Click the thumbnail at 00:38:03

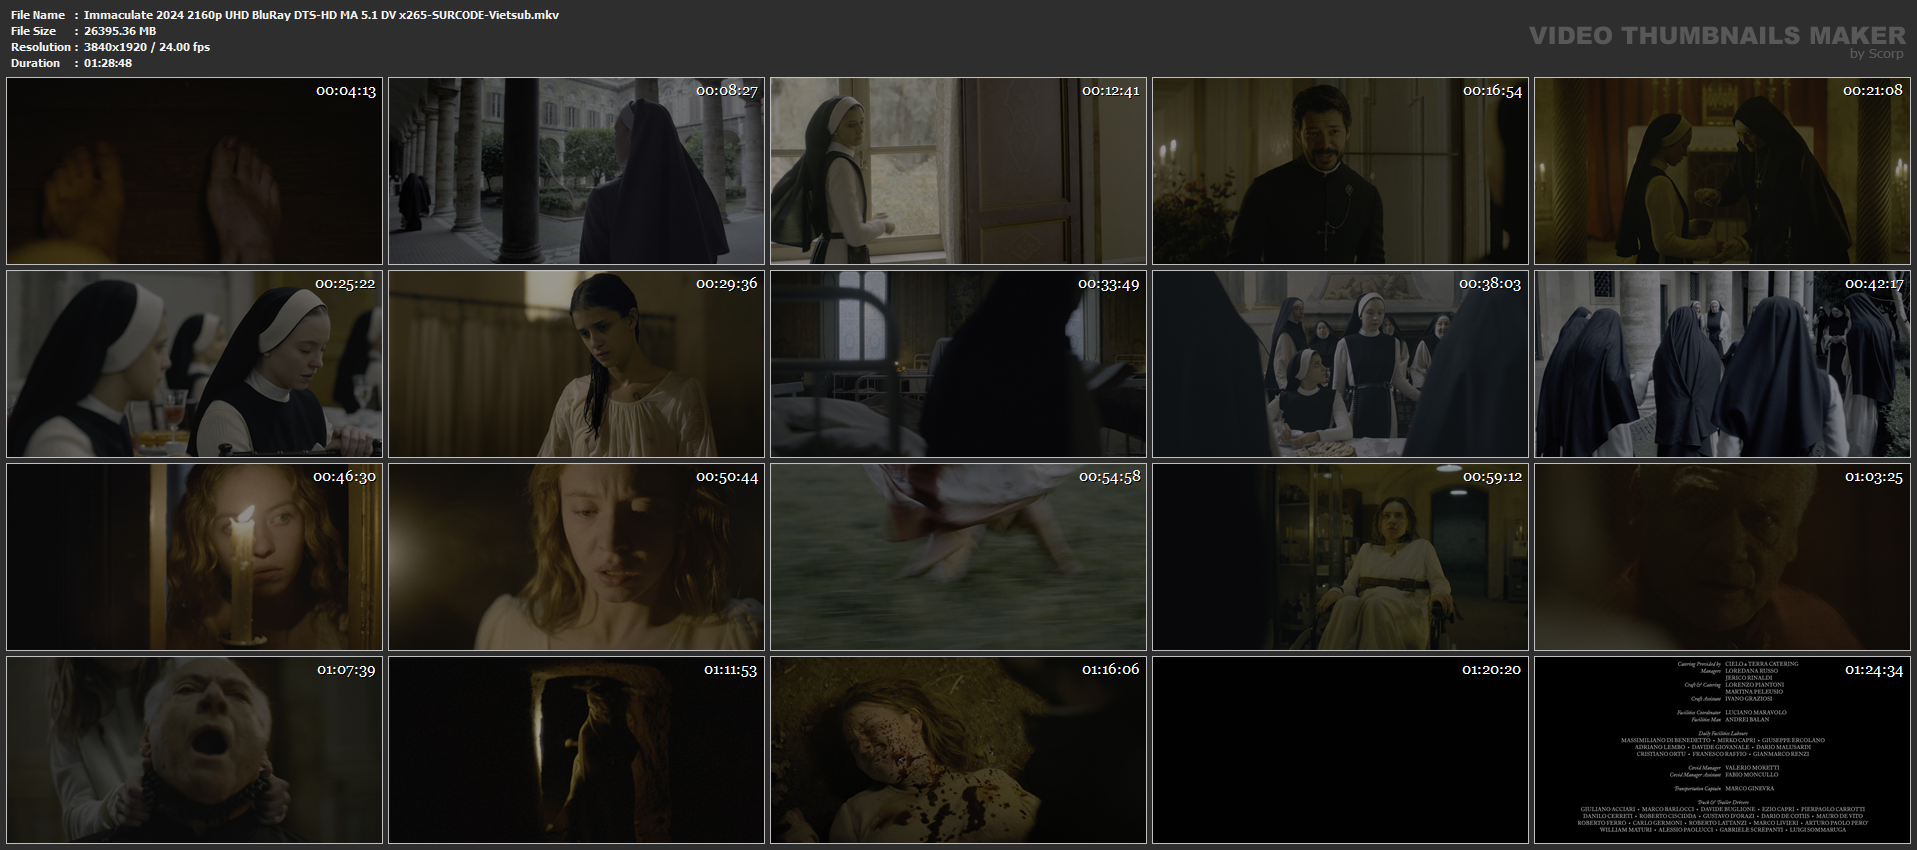point(1341,364)
